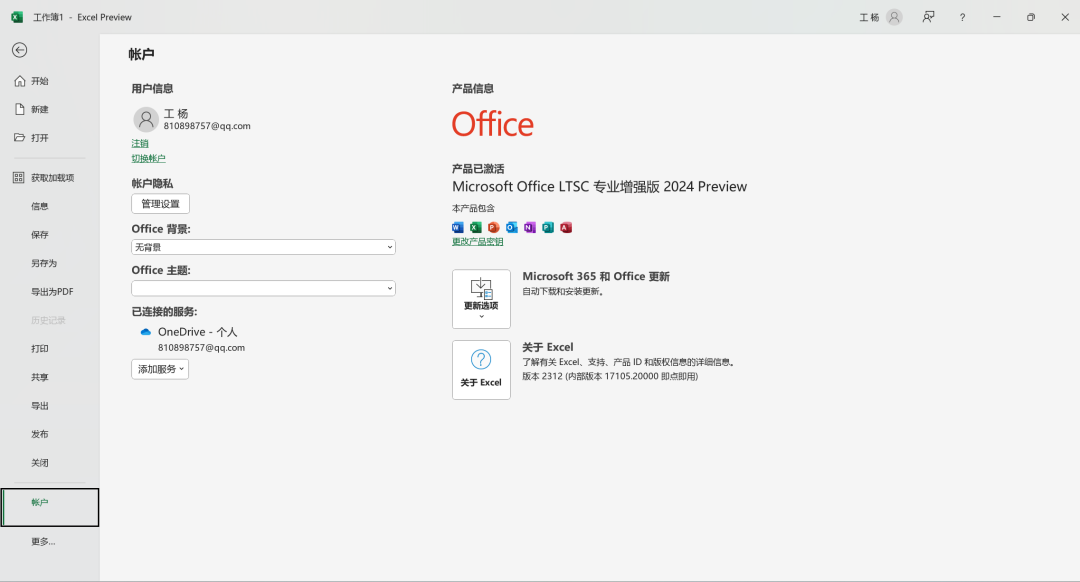This screenshot has width=1080, height=582.
Task: Close the Excel Preview window
Action: click(1065, 17)
